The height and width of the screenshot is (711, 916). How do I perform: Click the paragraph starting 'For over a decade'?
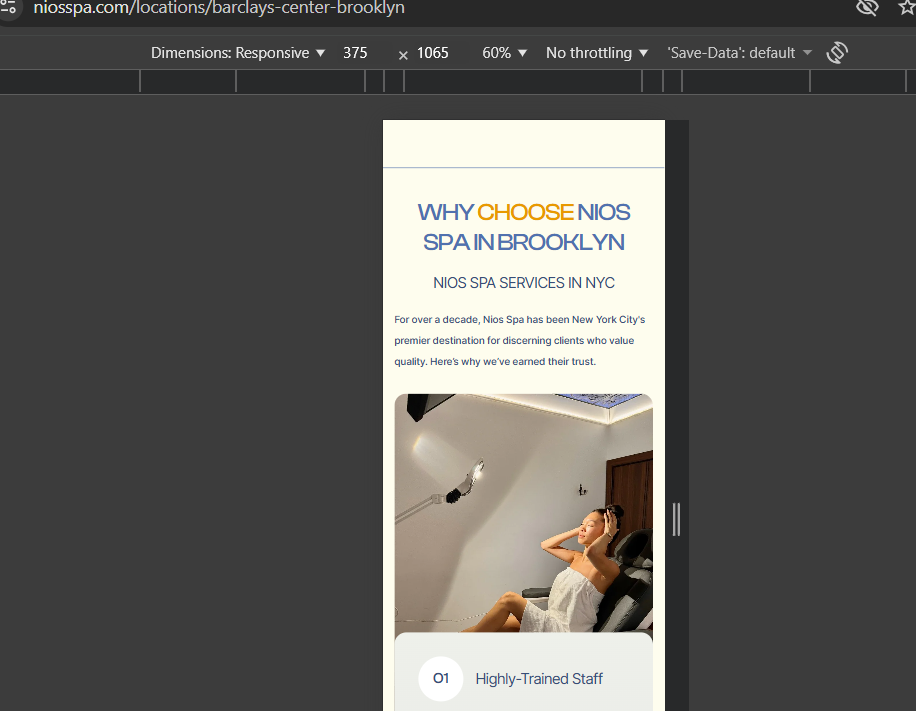pyautogui.click(x=520, y=341)
